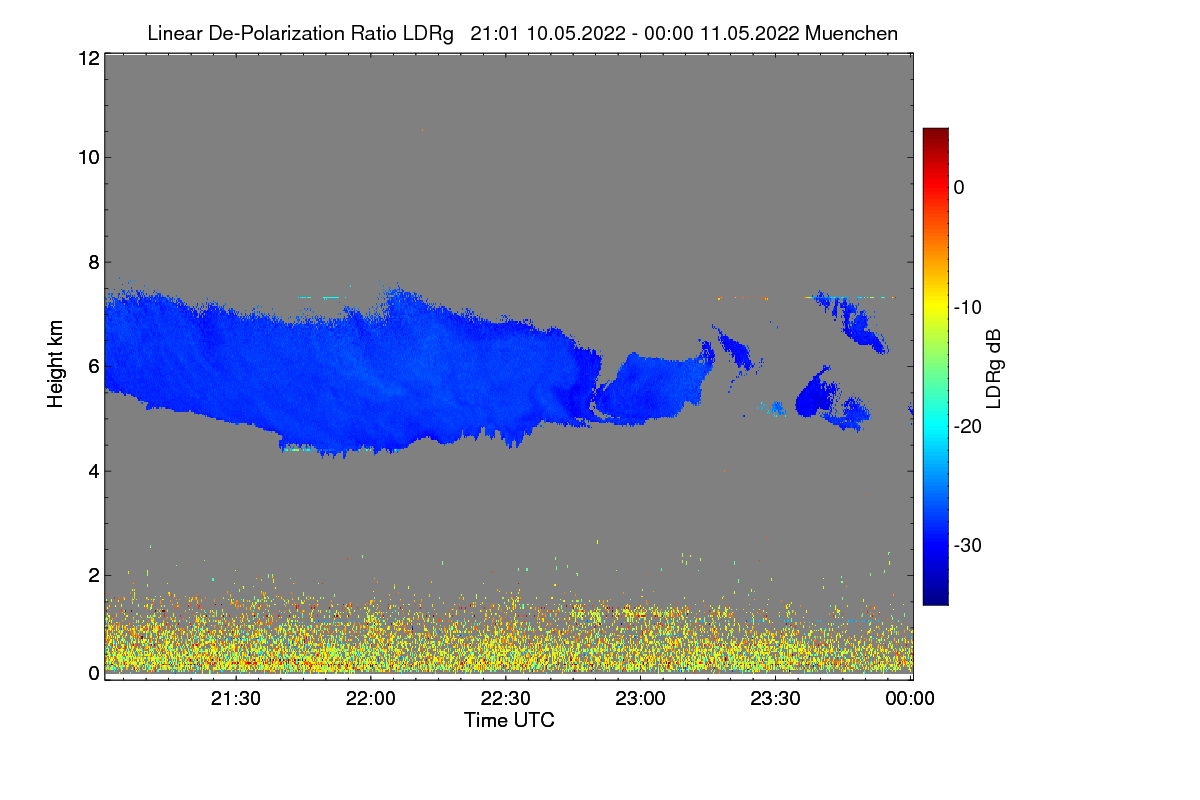Image resolution: width=1200 pixels, height=800 pixels.
Task: Click the colorbar value 0 label
Action: (x=959, y=187)
